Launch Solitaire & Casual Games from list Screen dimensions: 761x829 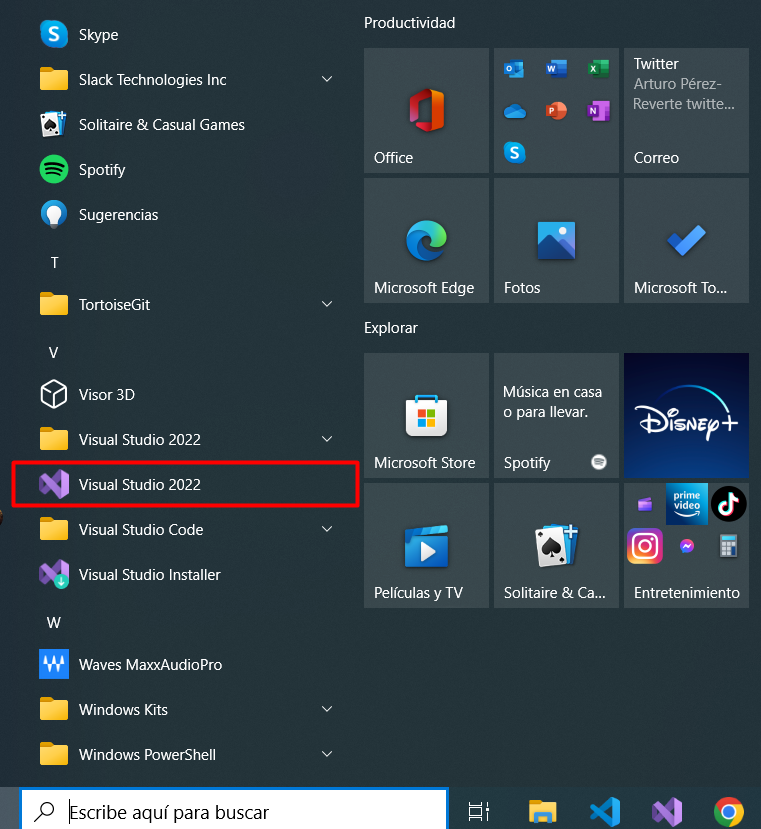coord(161,125)
